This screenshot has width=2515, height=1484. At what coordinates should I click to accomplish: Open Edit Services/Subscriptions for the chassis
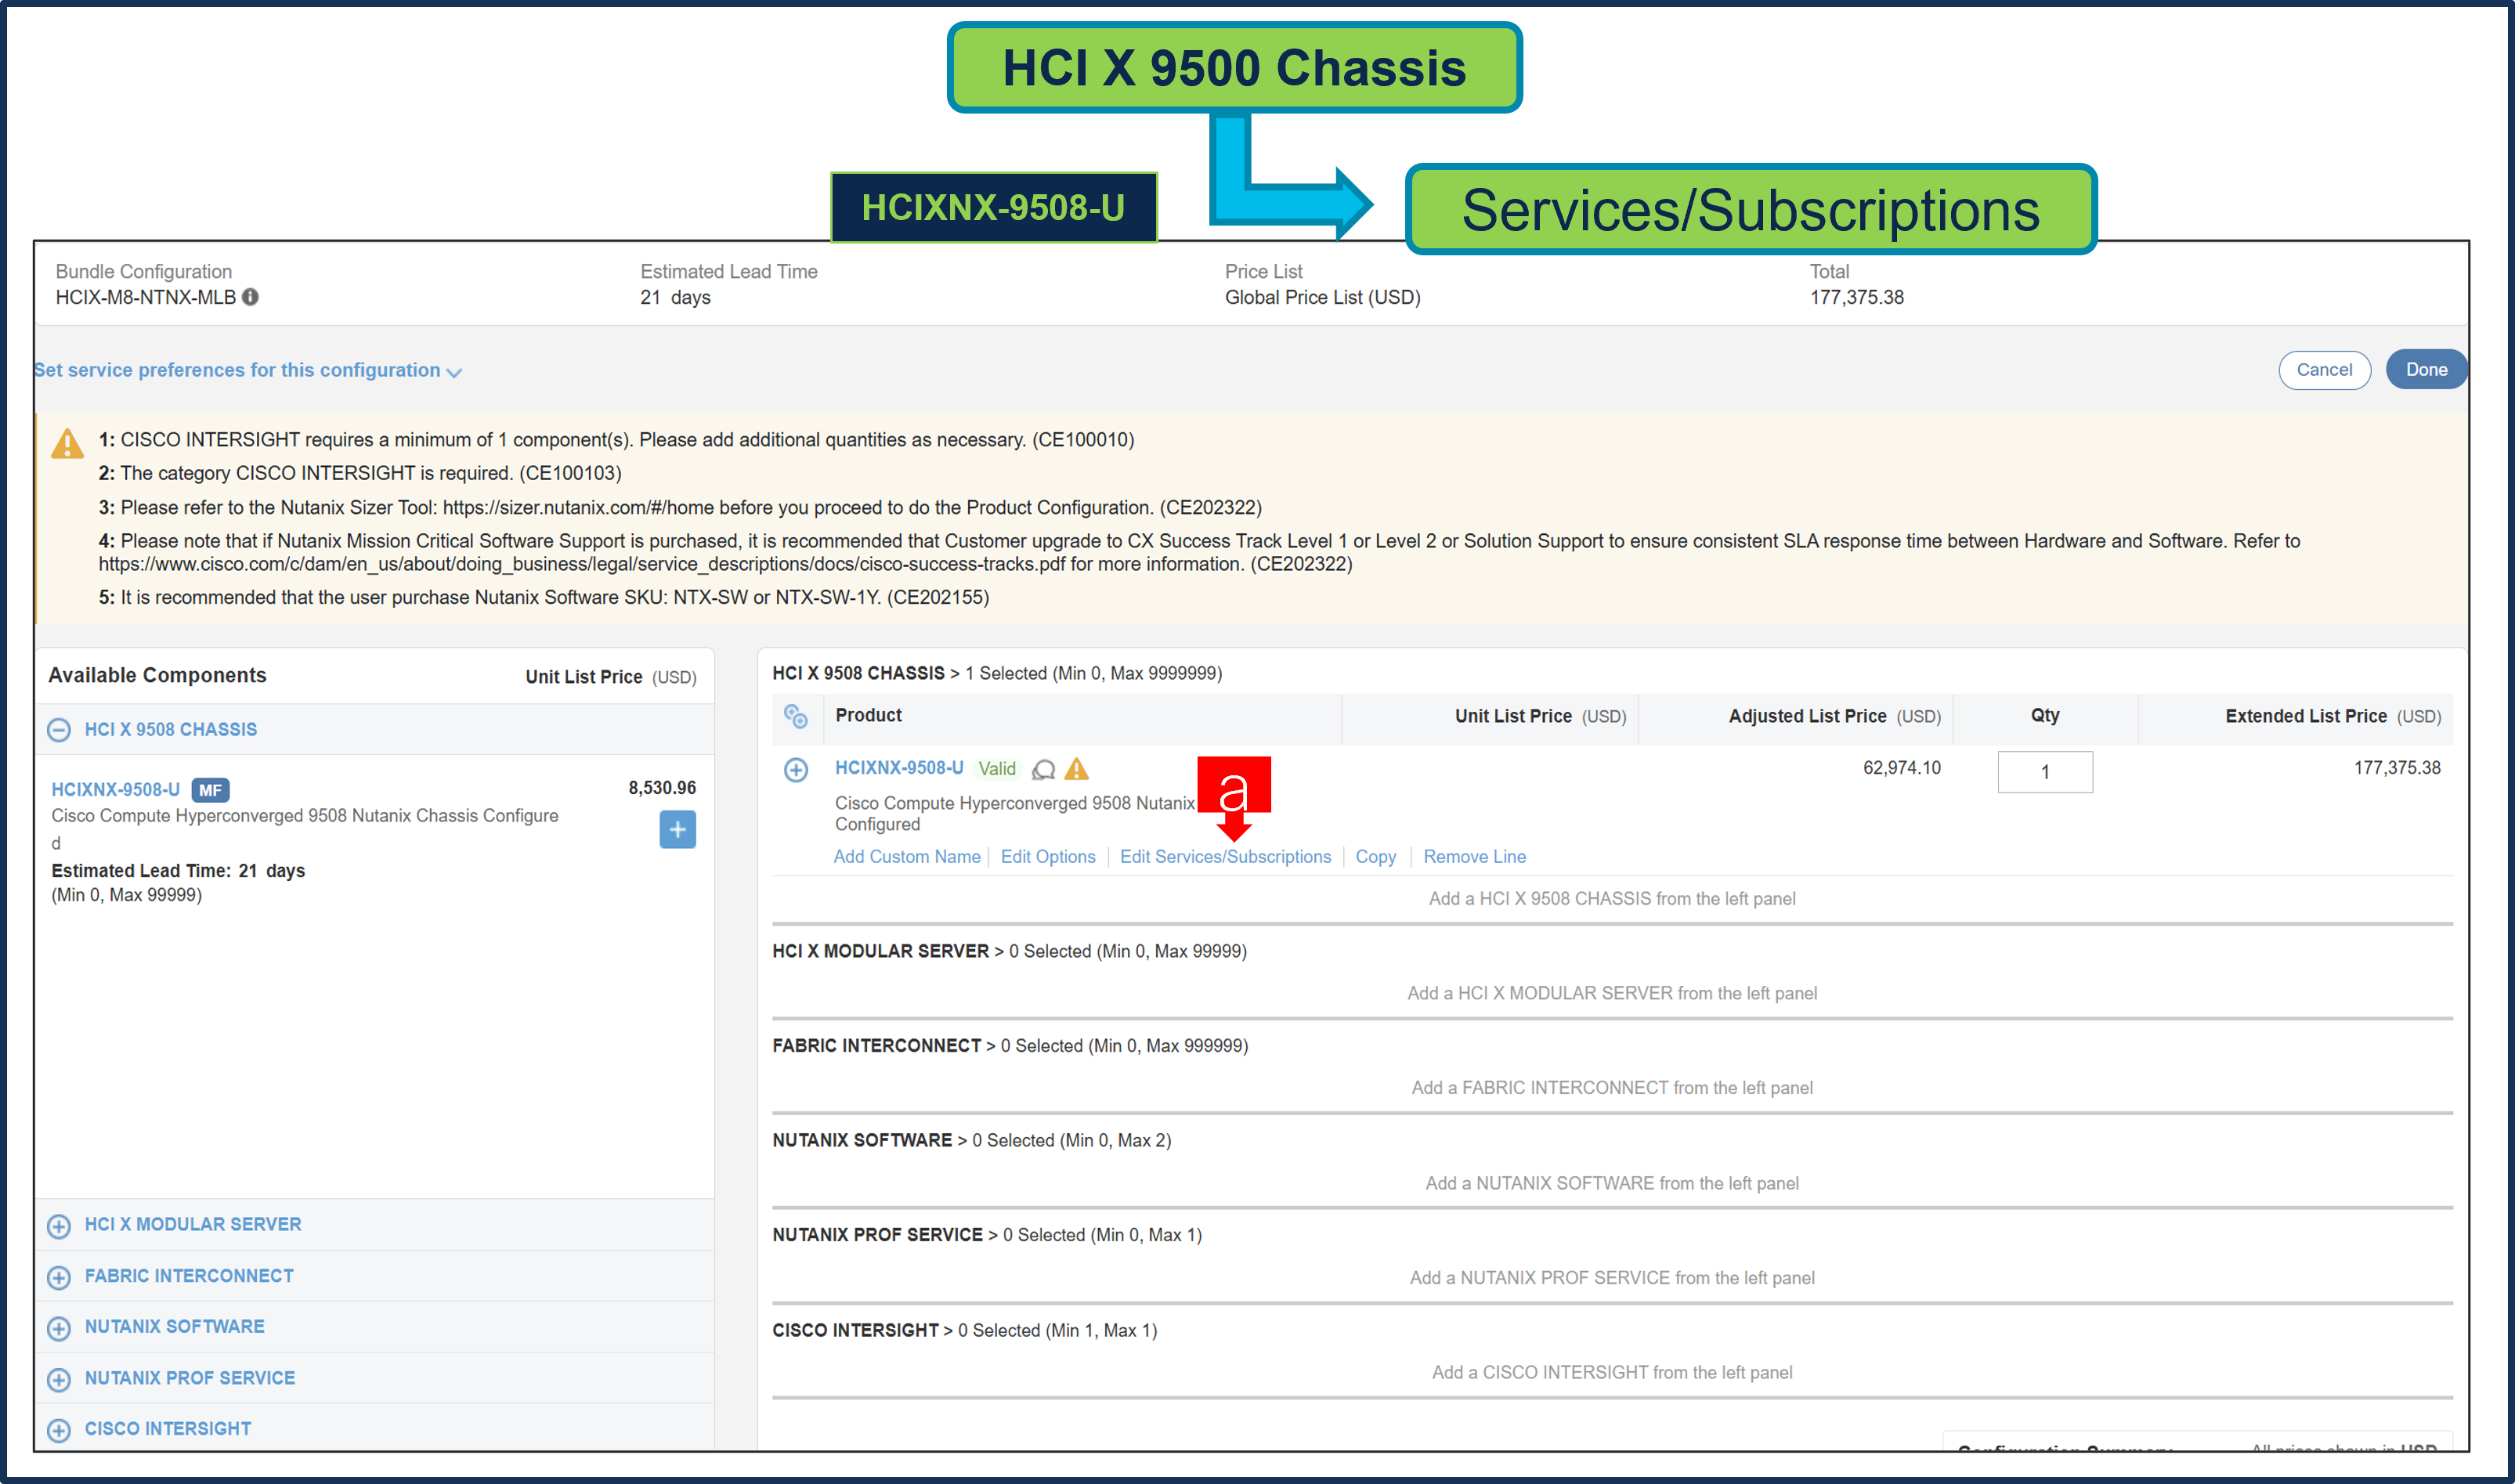[x=1225, y=857]
